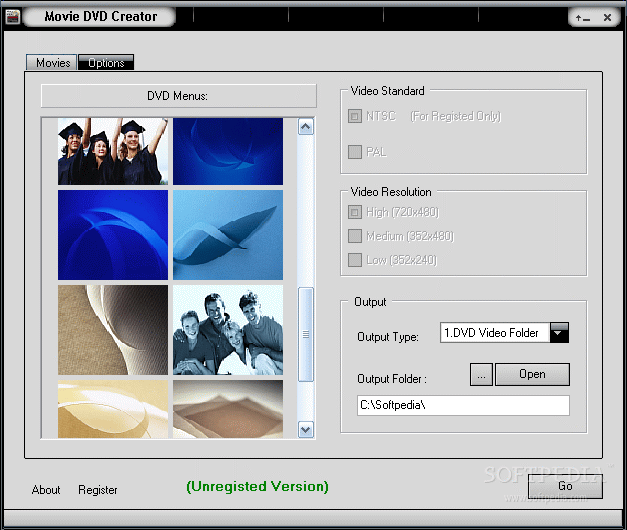Select the golden cream waves thumbnail
This screenshot has height=530, width=627.
point(113,409)
